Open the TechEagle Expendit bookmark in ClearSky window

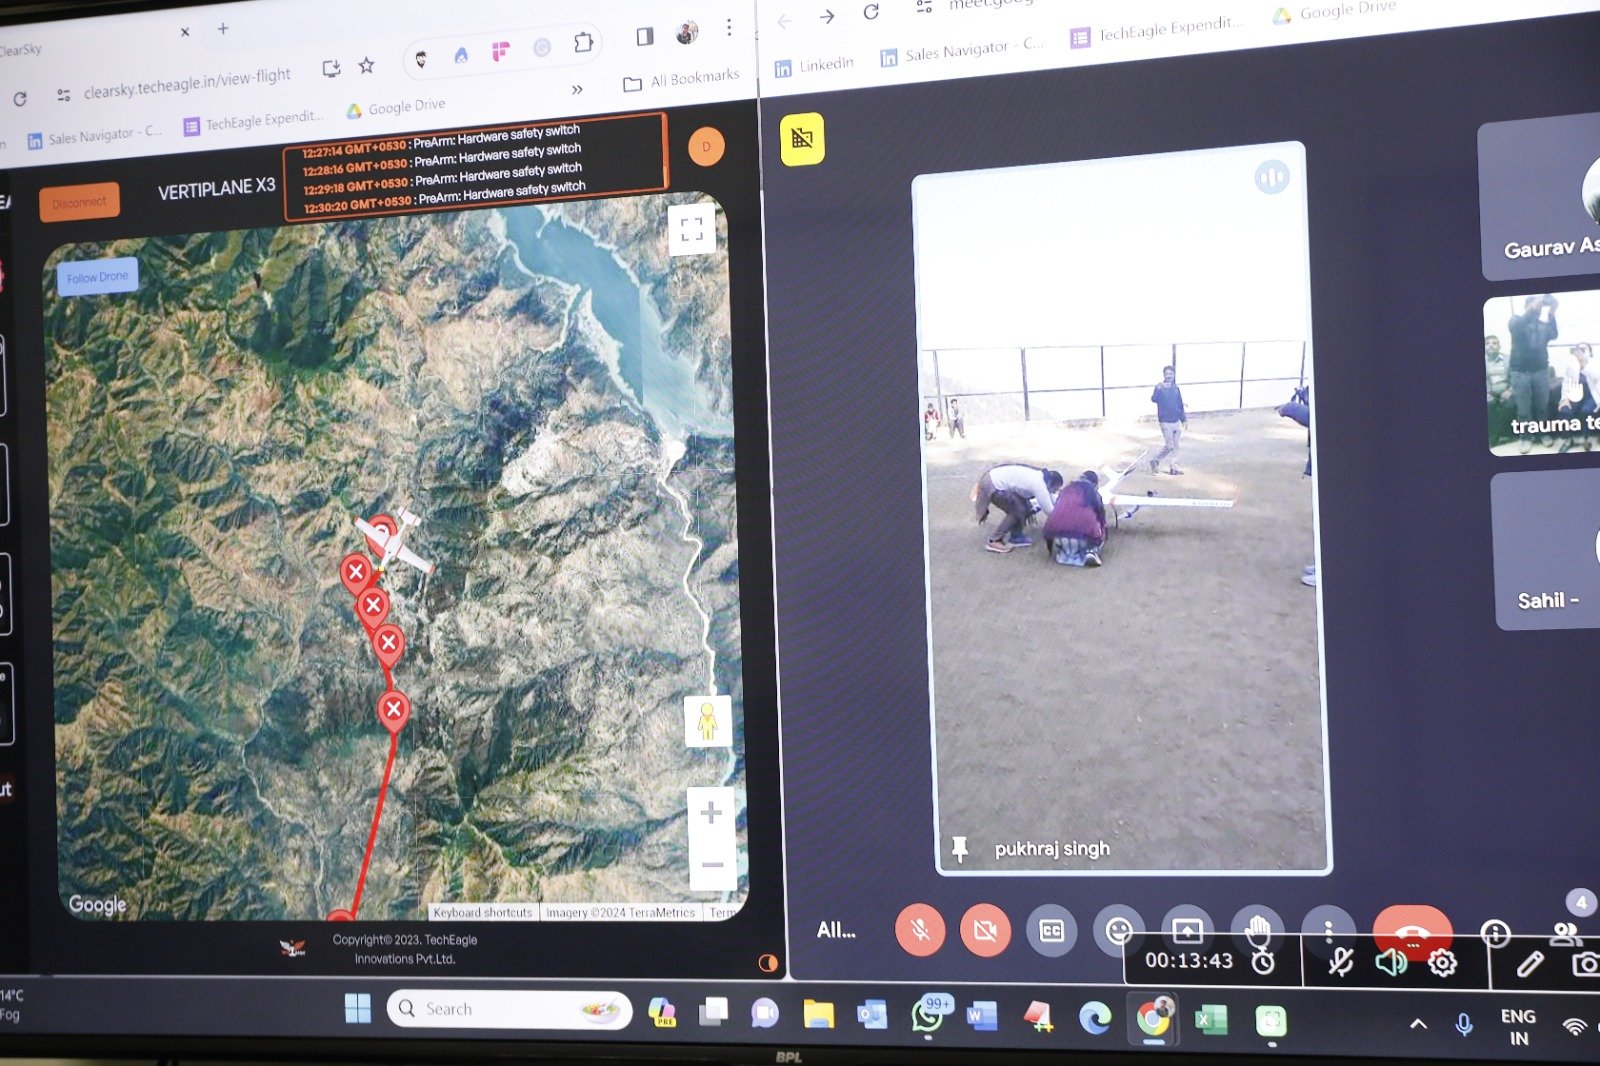[x=254, y=122]
